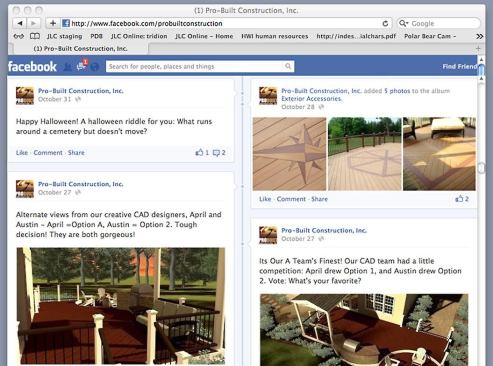Like the Halloween riddle post
The image size is (493, 366).
[x=22, y=153]
